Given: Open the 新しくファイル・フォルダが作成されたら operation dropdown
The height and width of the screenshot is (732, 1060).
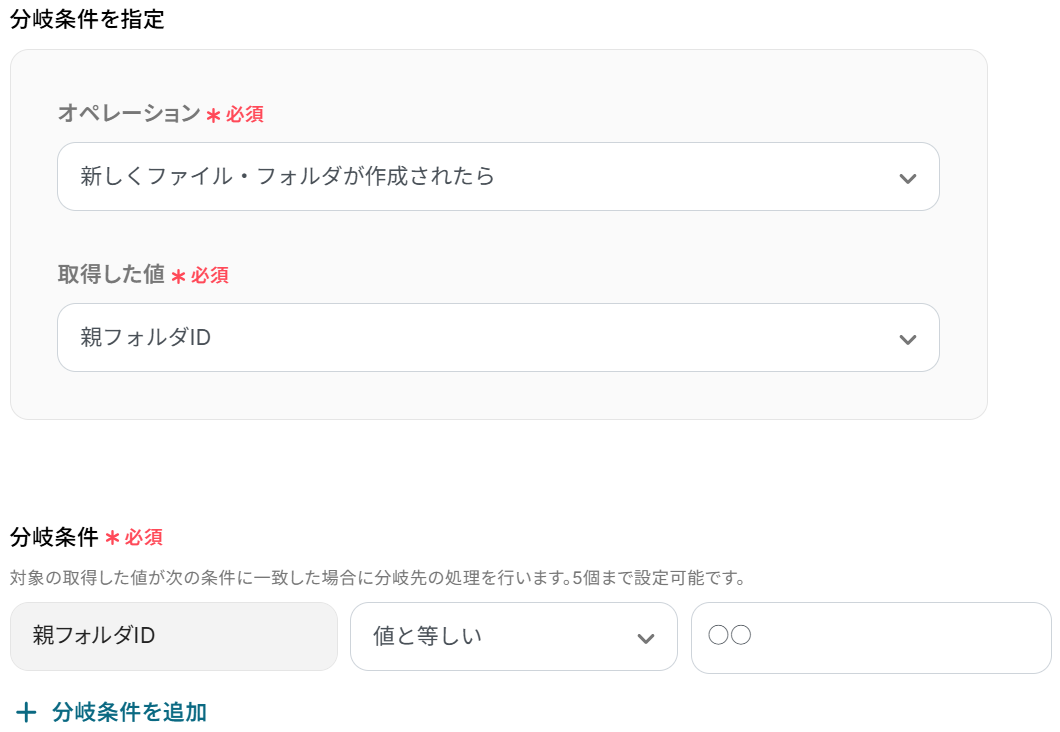Looking at the screenshot, I should pos(480,177).
